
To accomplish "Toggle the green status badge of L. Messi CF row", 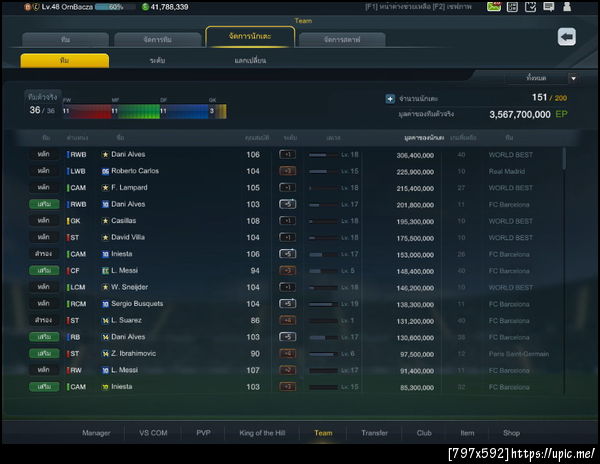I will pos(44,270).
